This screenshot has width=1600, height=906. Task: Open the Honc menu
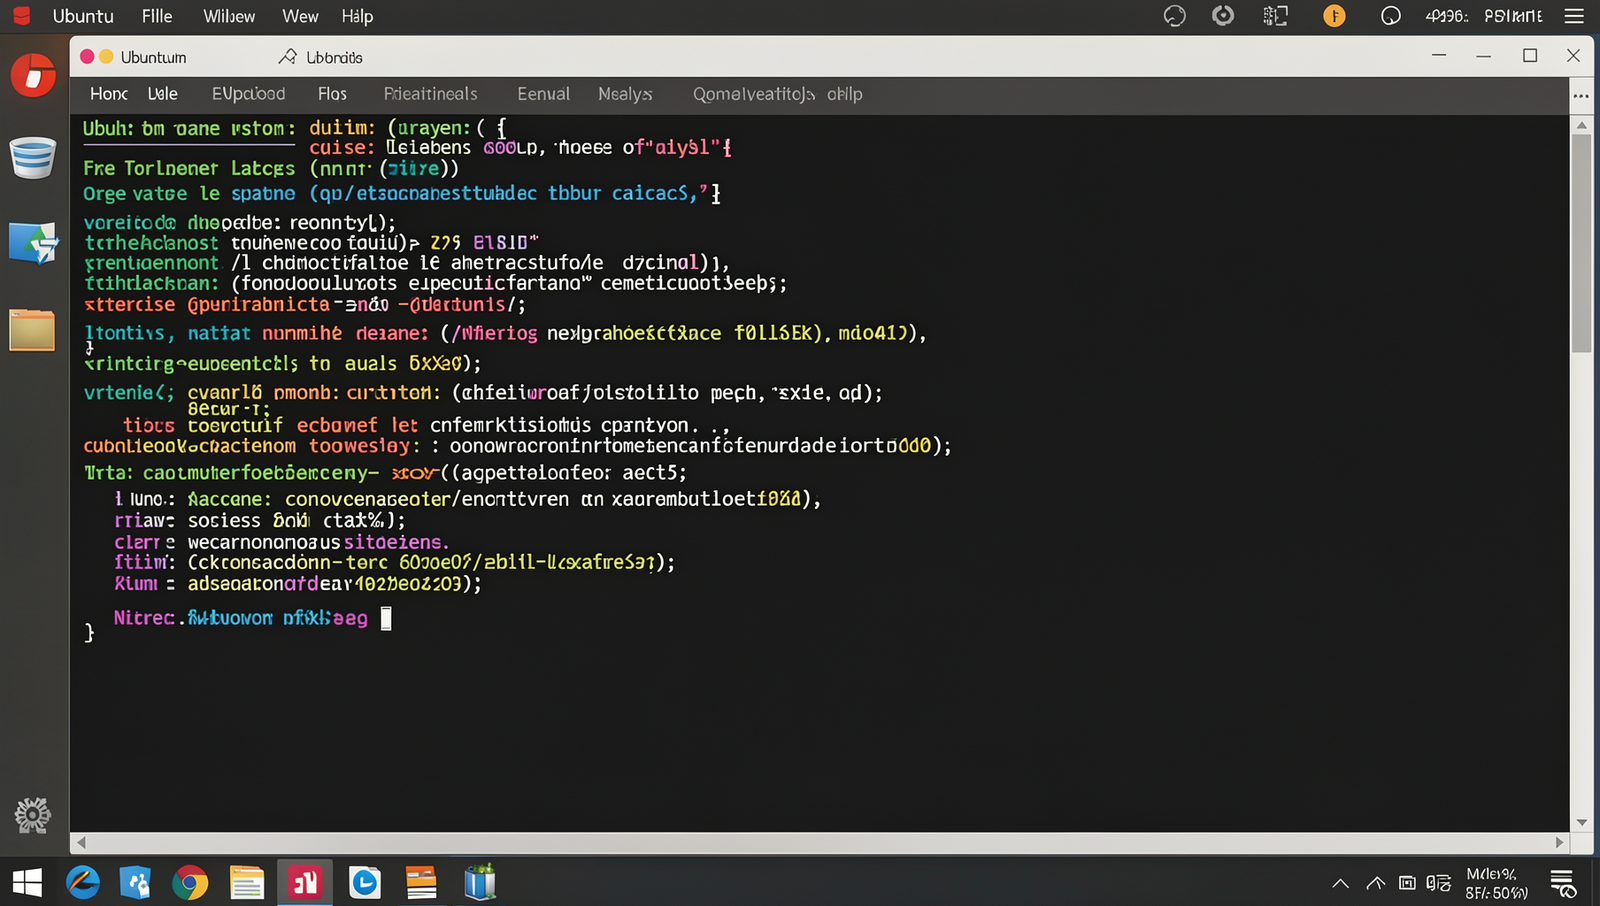click(x=109, y=94)
